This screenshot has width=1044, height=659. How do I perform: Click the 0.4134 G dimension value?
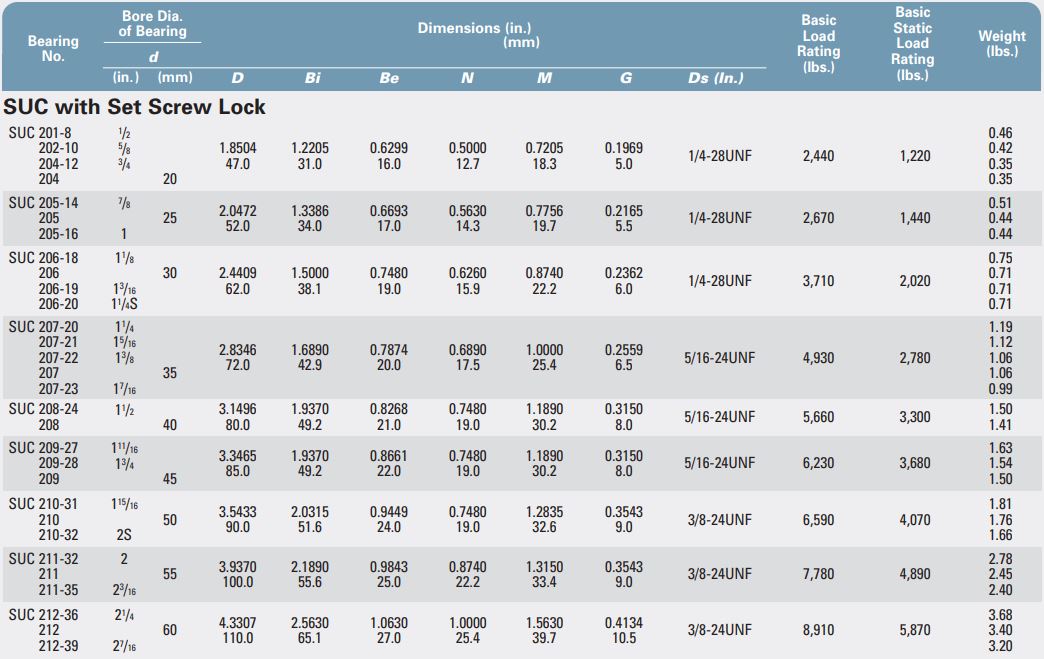[x=624, y=622]
